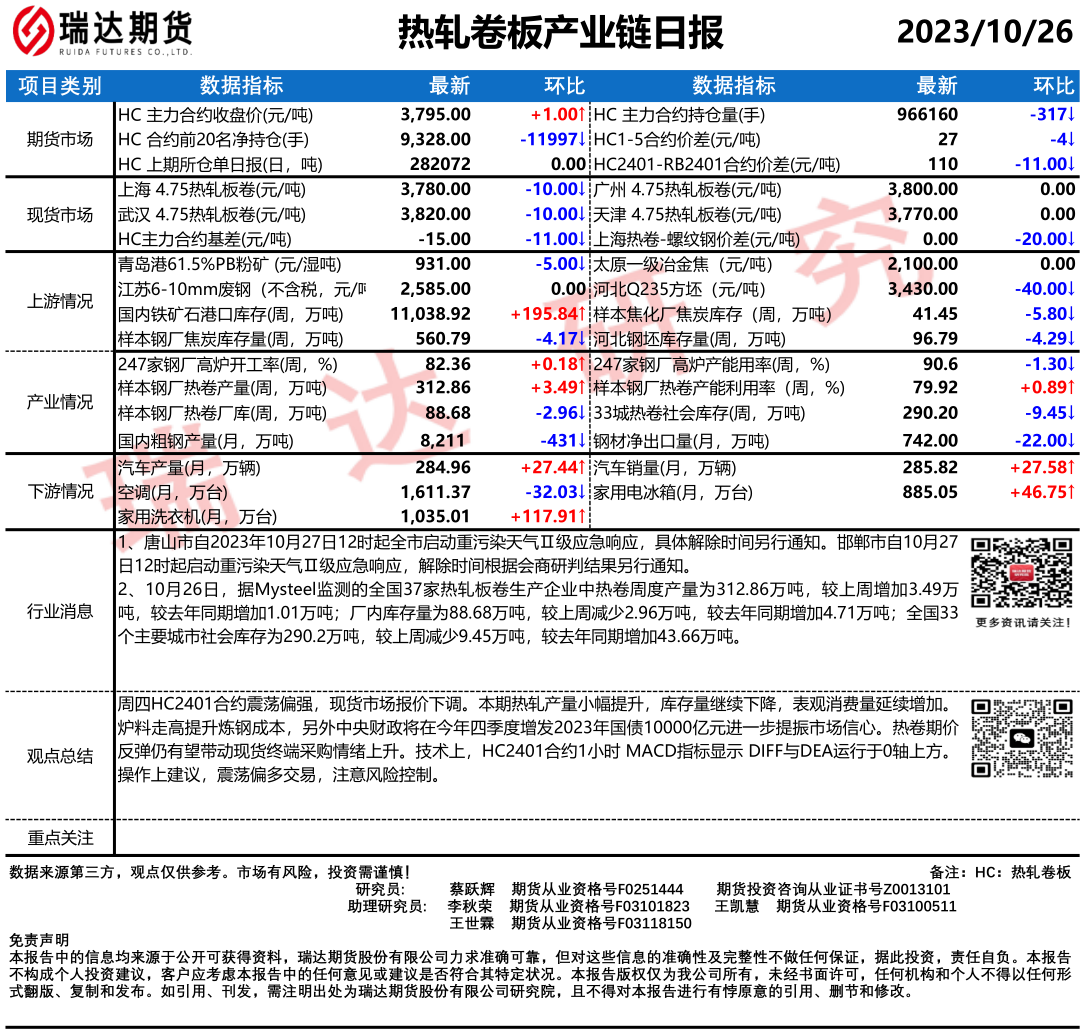1084x1033 pixels.
Task: Click the red up arrow beside +117.91
Action: (x=581, y=516)
